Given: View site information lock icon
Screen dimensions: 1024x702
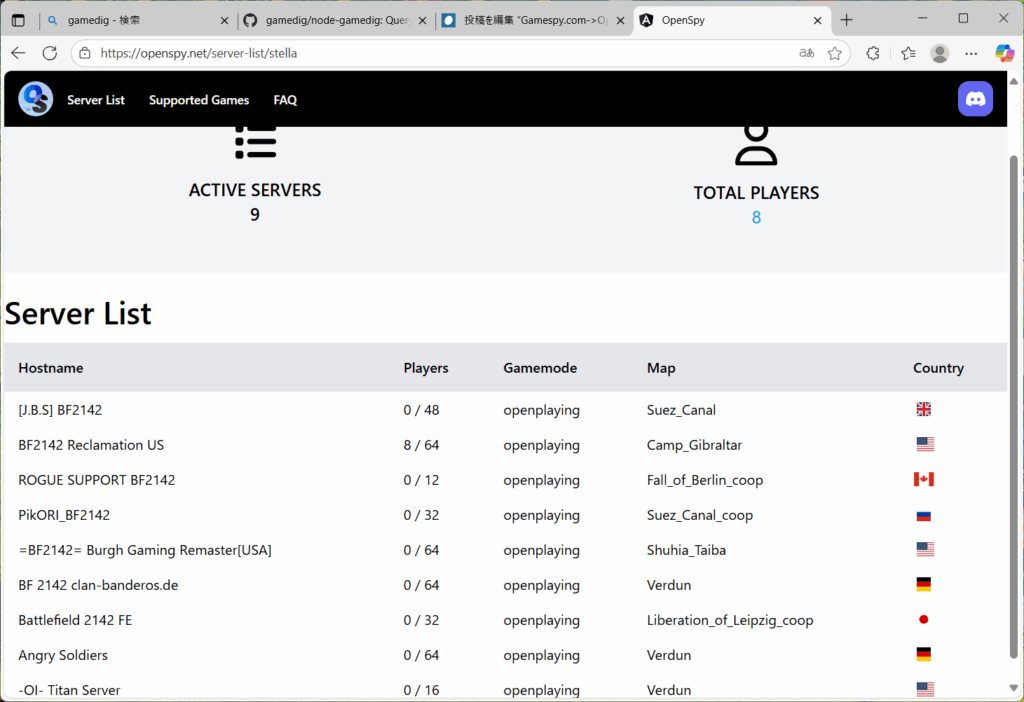Looking at the screenshot, I should click(x=85, y=54).
